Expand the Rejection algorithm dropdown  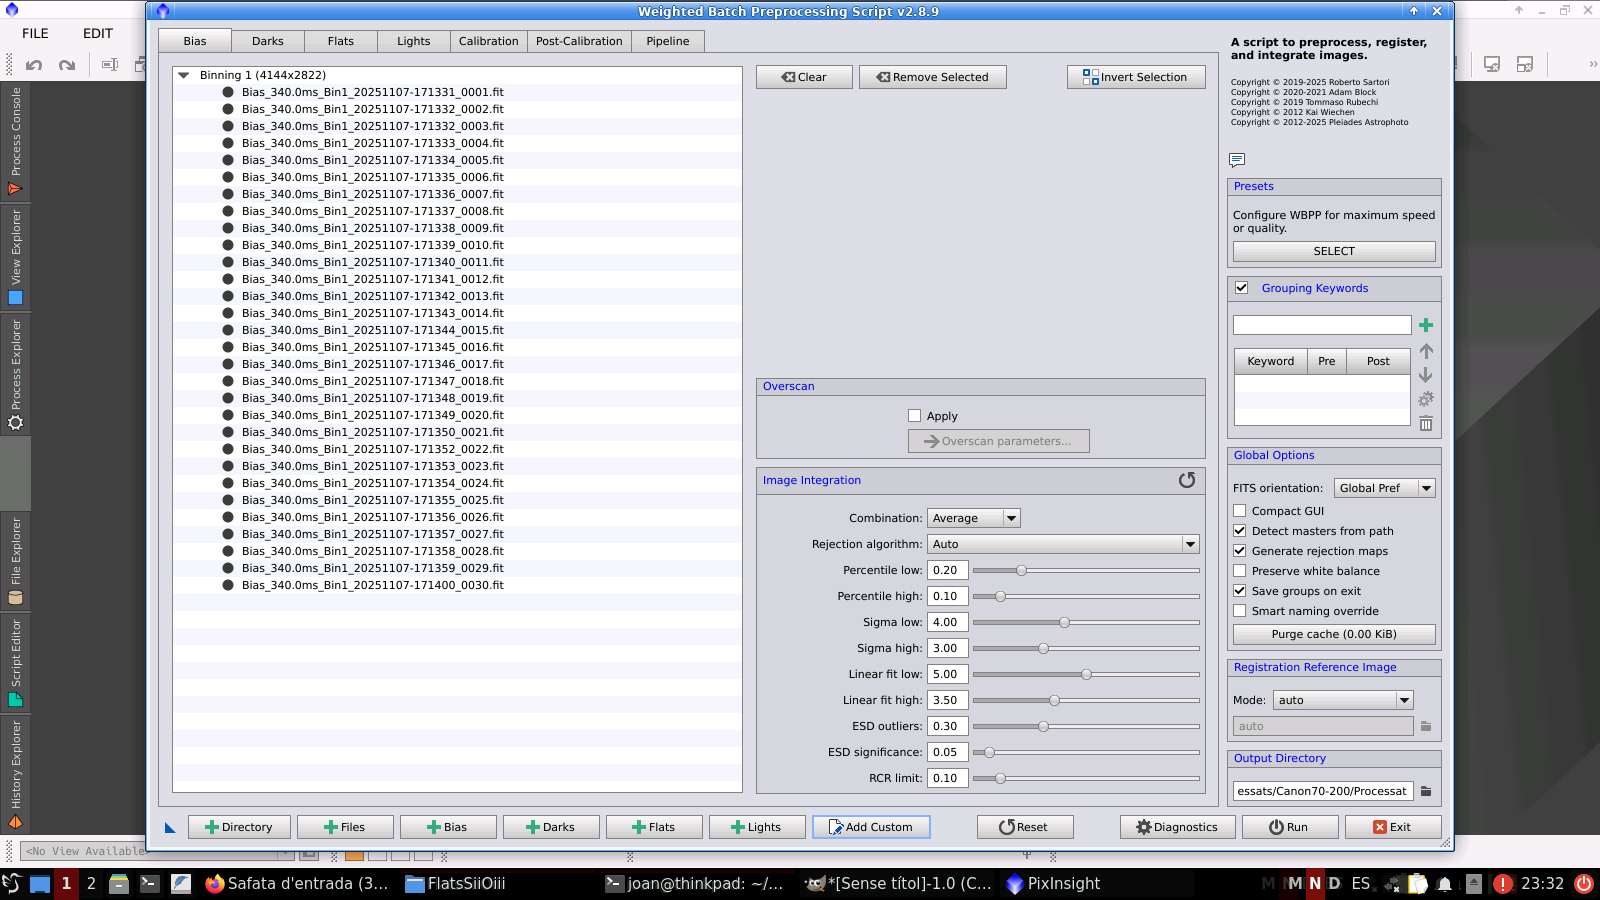click(x=1063, y=544)
